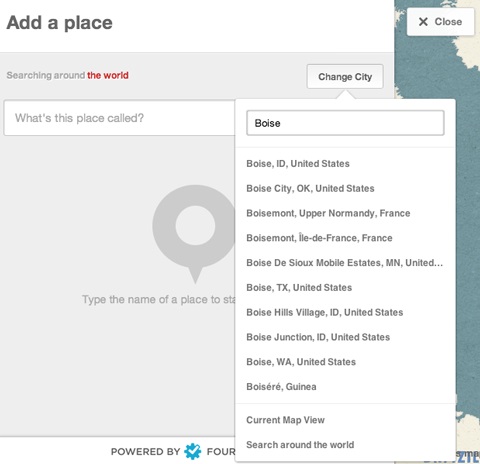Screen dimensions: 480x464
Task: Click the Close button
Action: tap(440, 22)
